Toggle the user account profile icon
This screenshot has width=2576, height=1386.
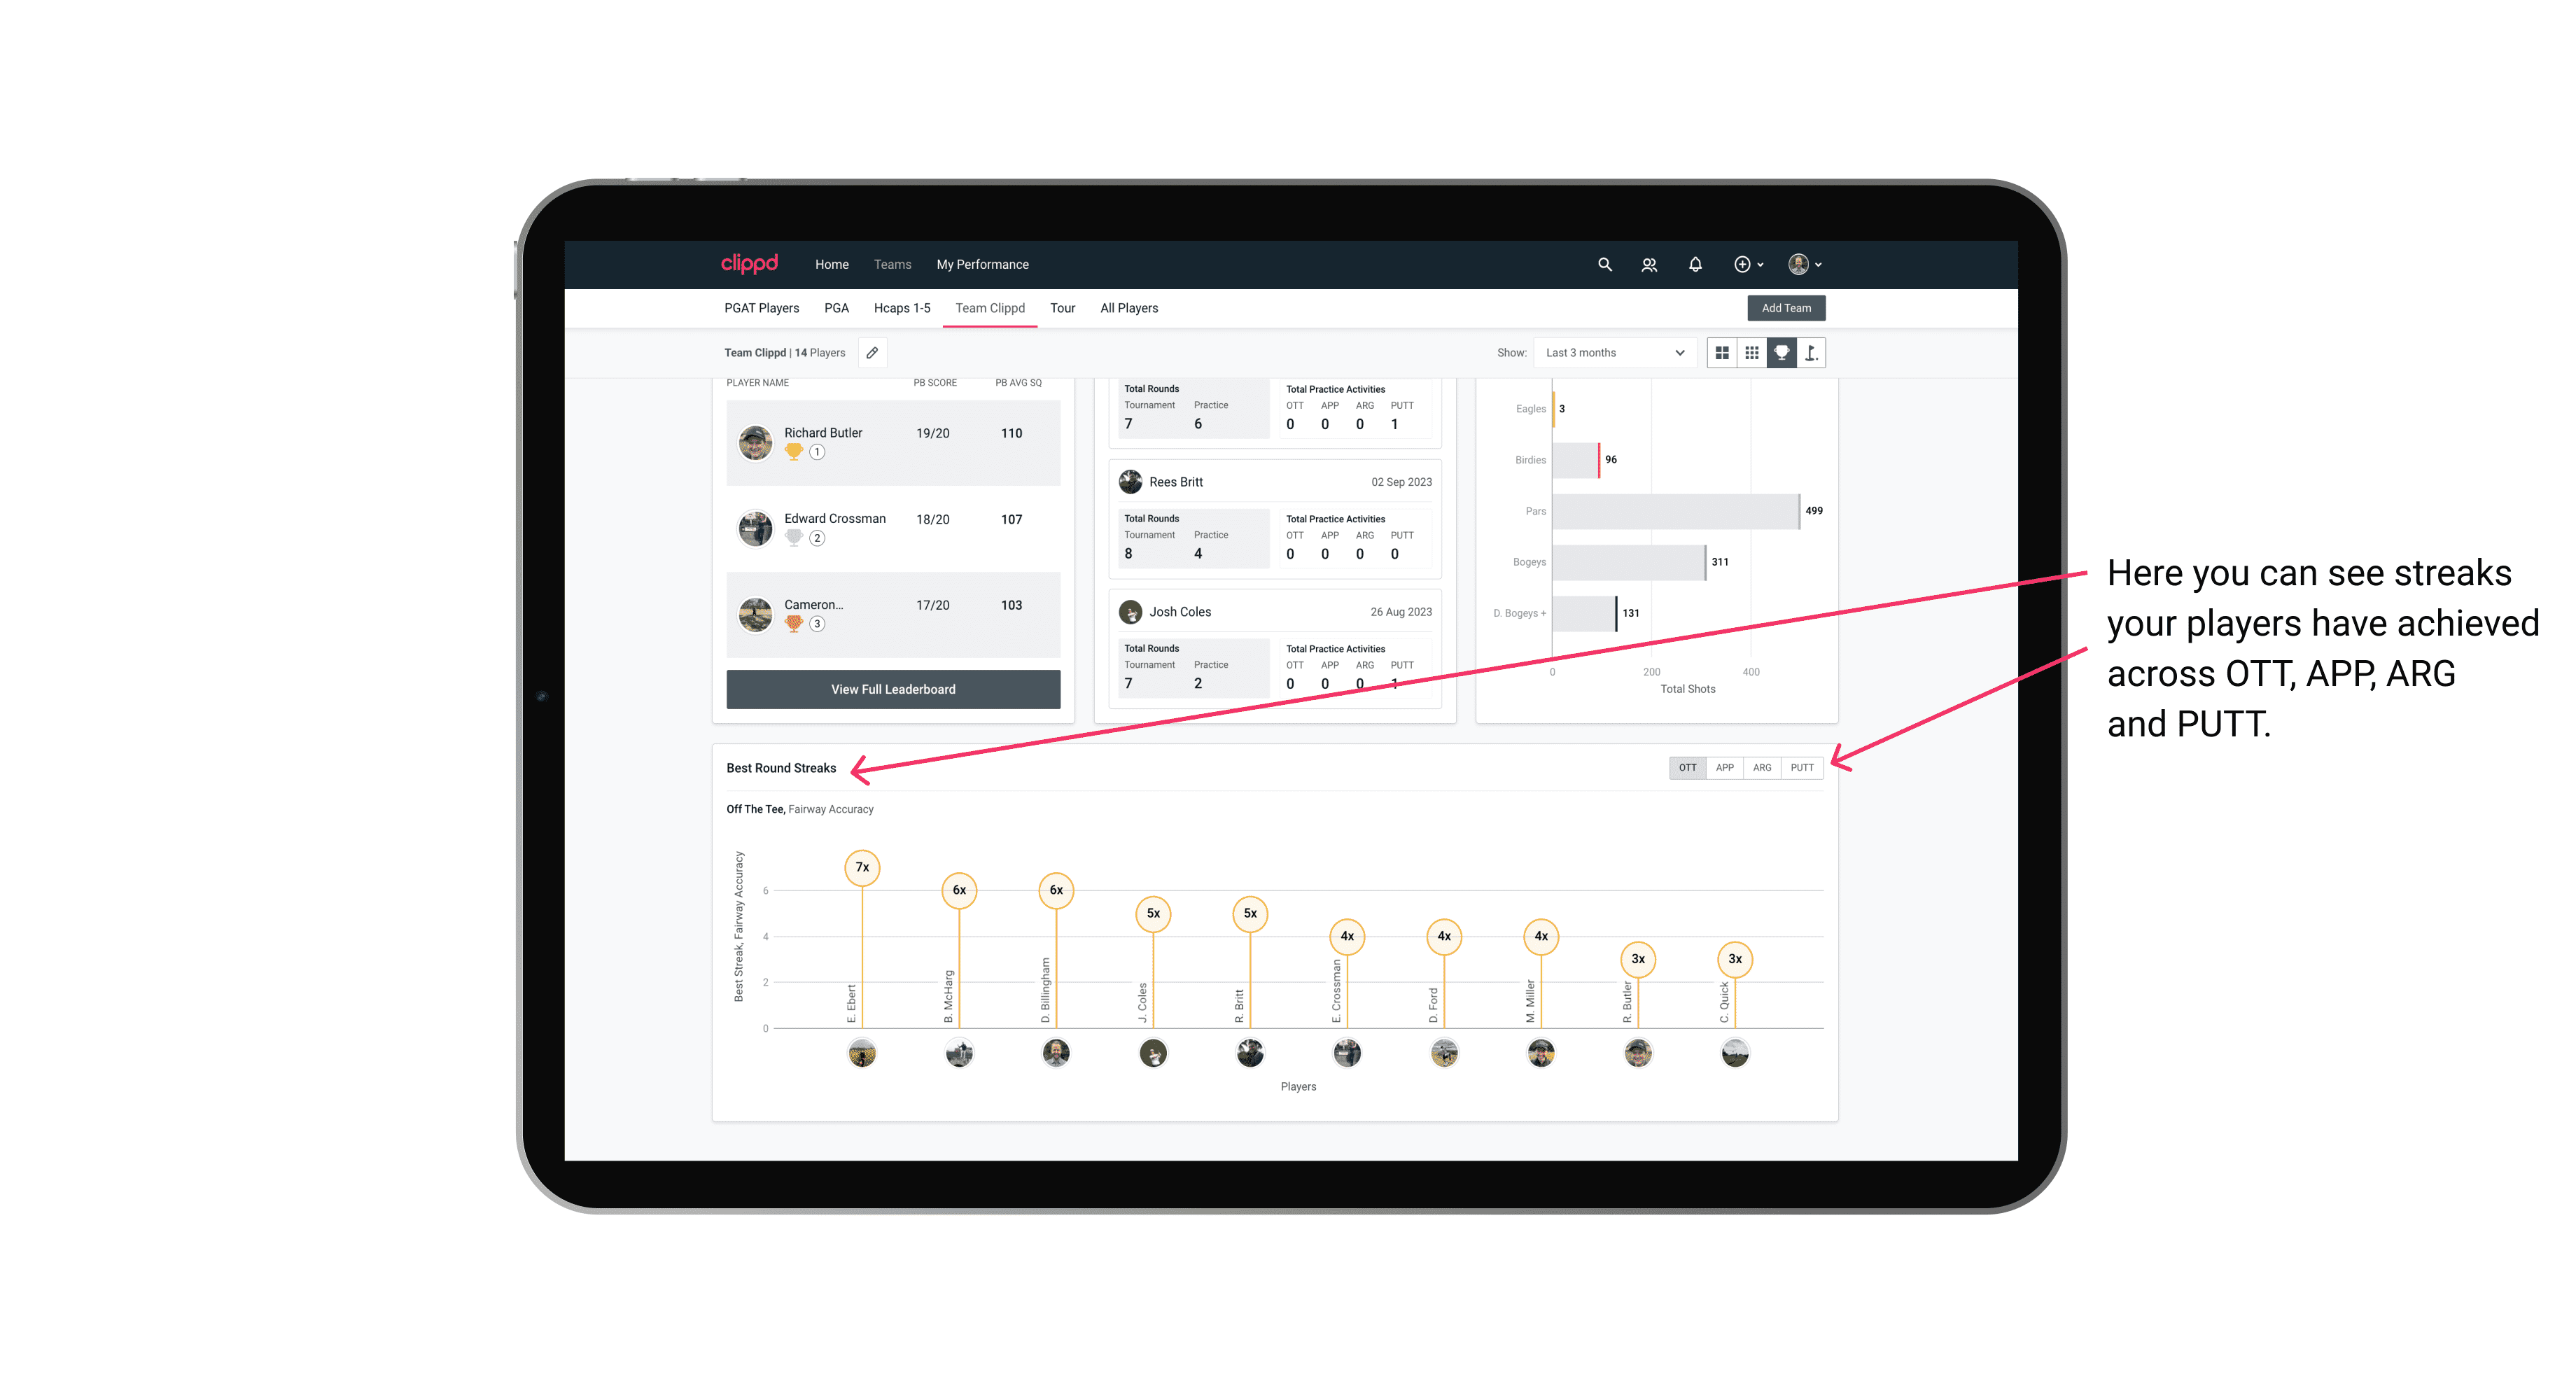[1805, 265]
